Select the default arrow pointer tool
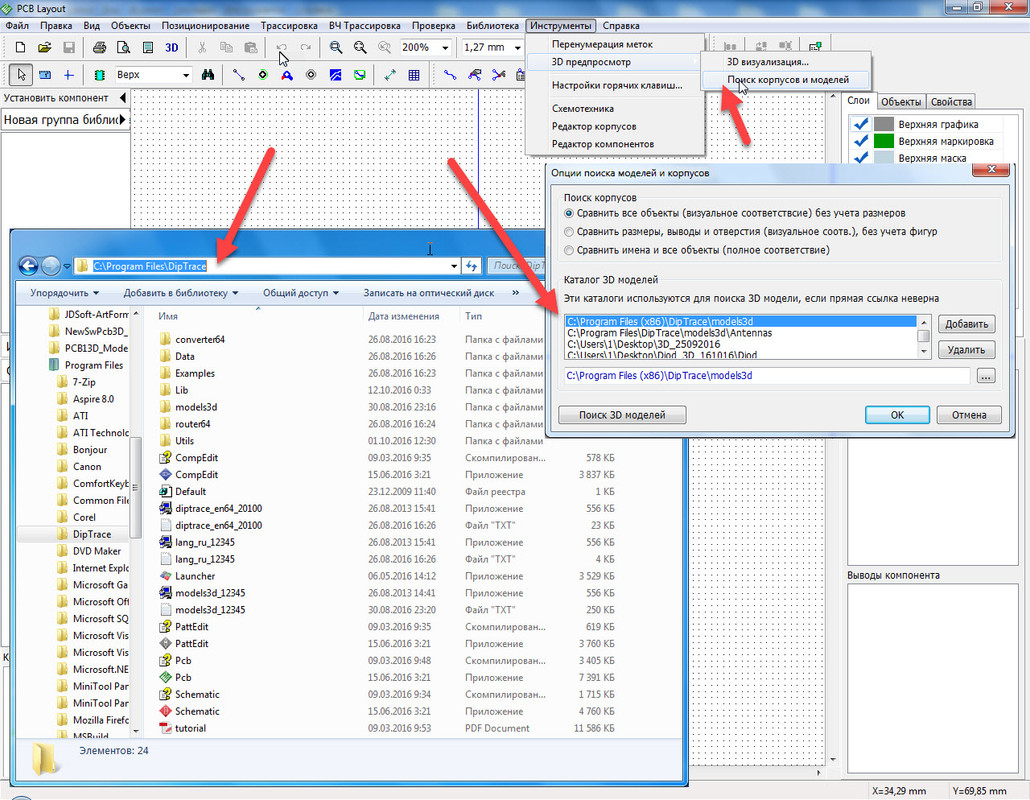The image size is (1030, 800). point(20,75)
